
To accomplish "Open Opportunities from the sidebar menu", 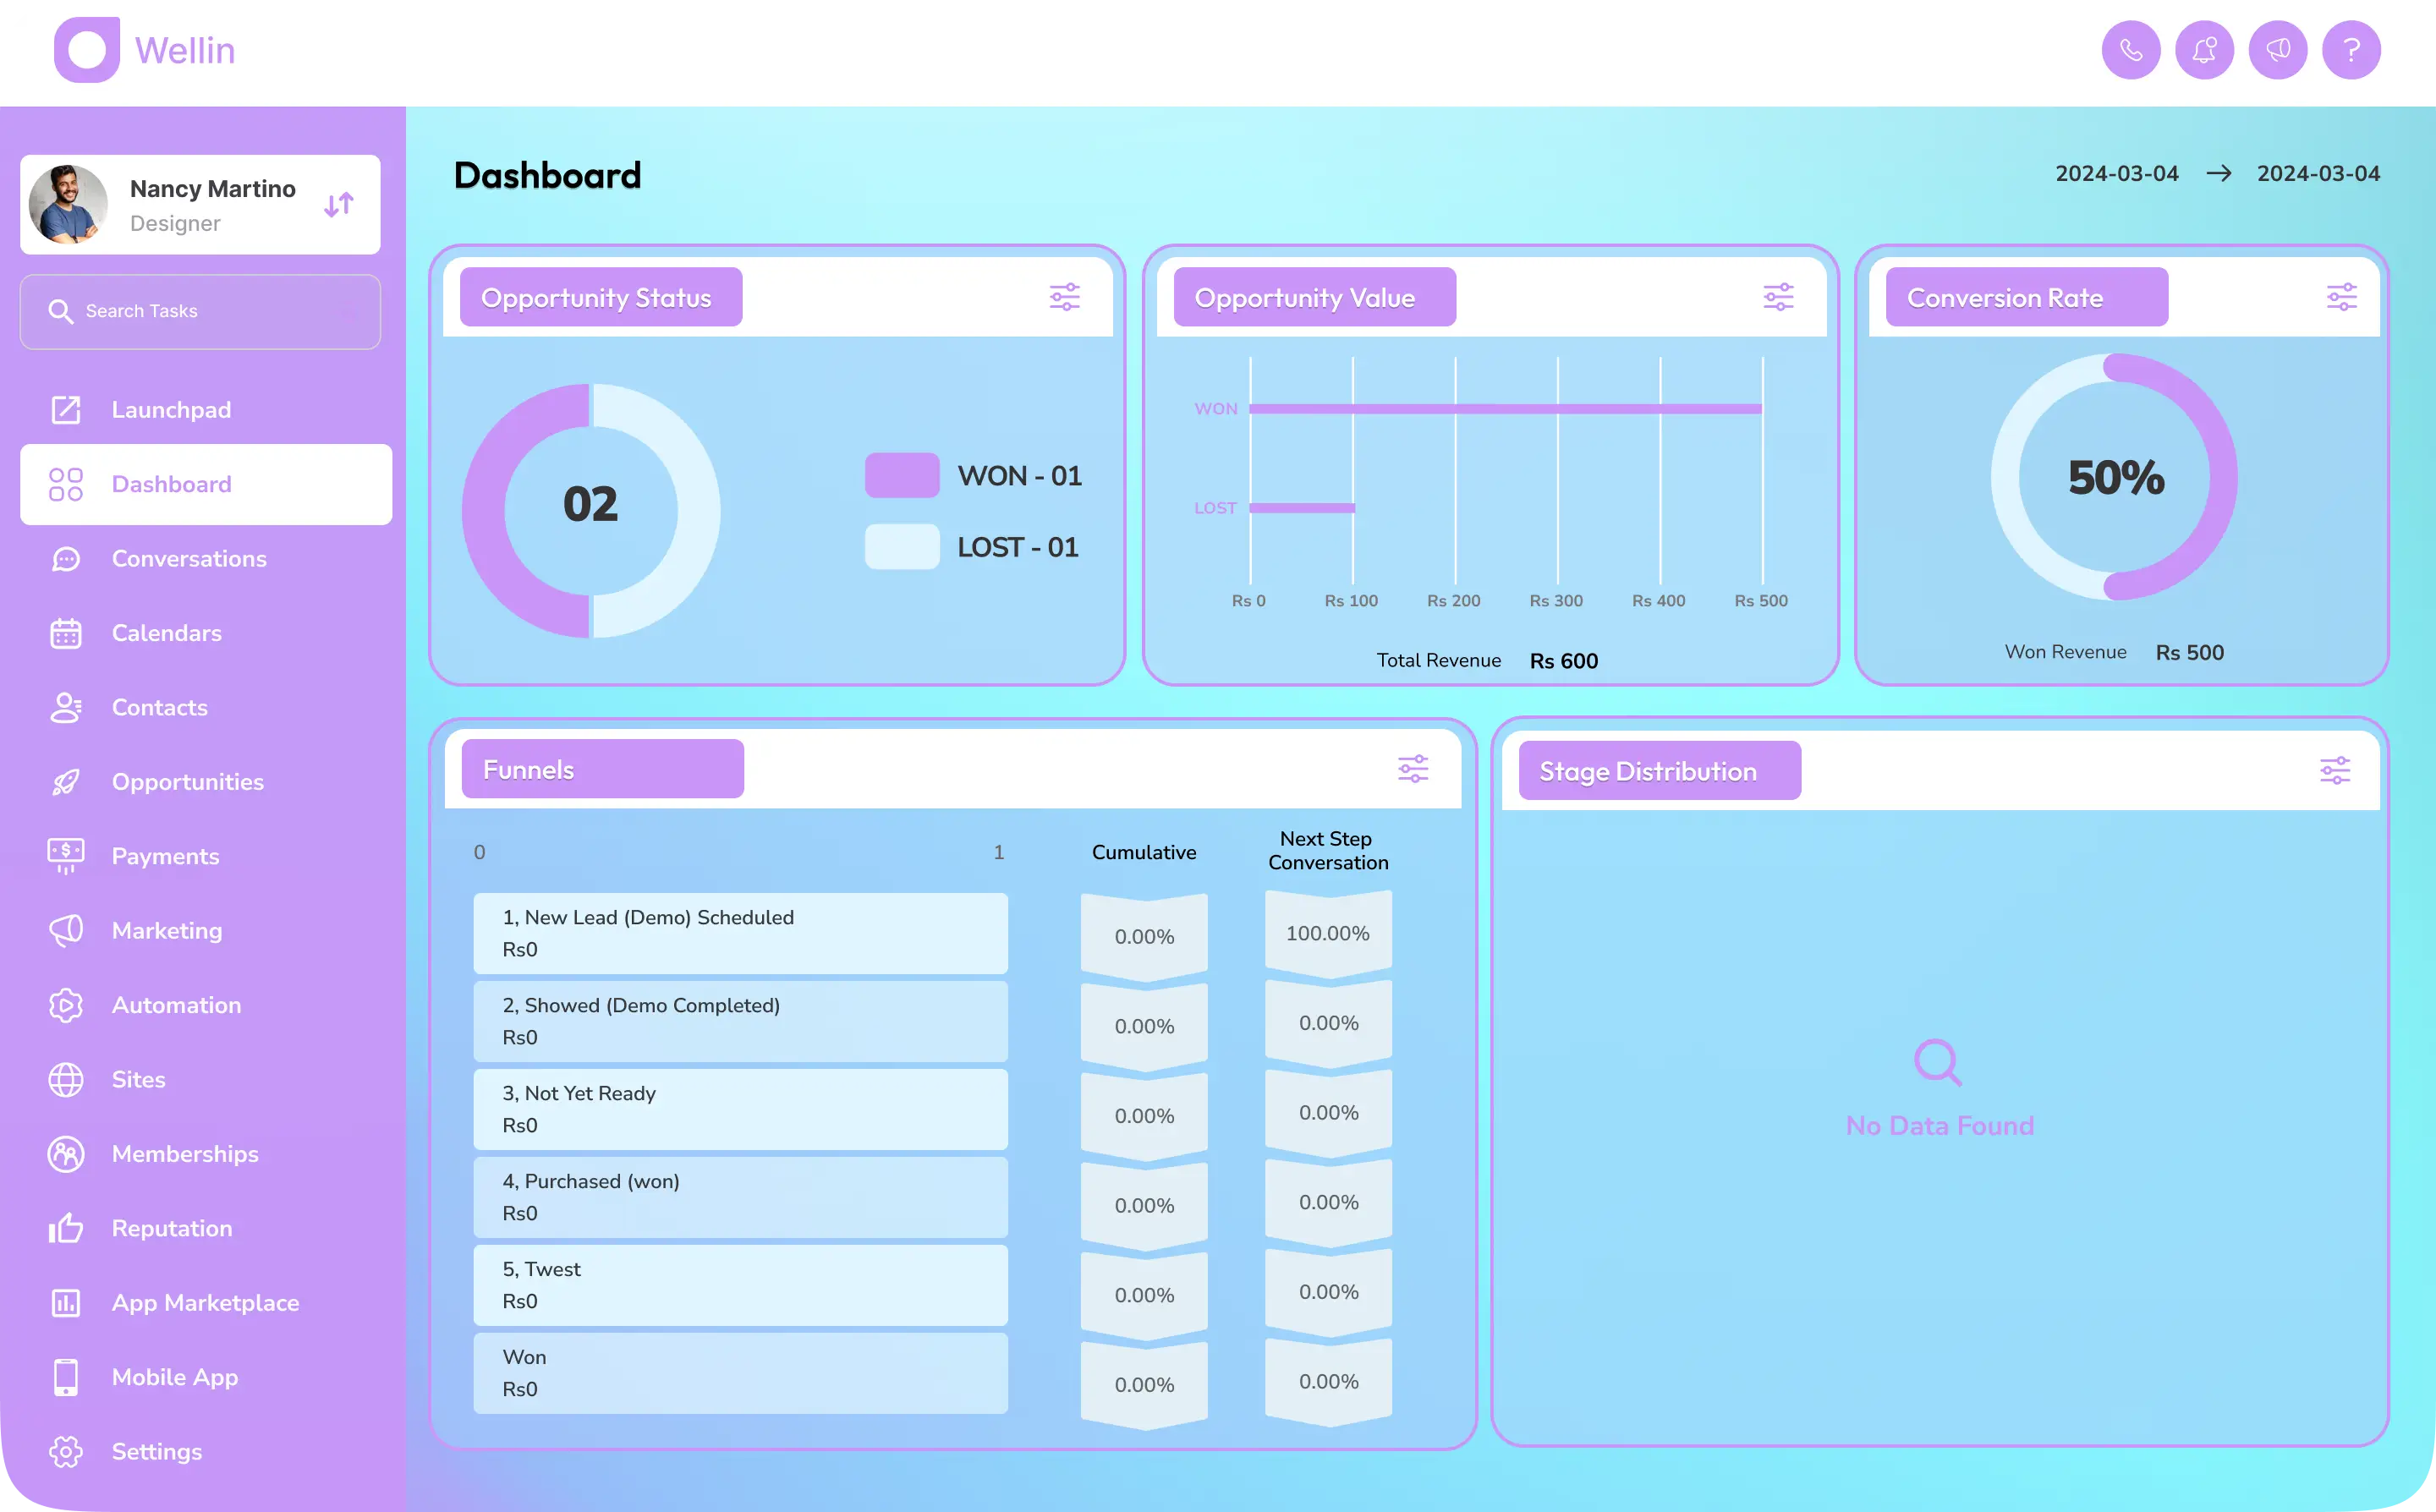I will (187, 782).
